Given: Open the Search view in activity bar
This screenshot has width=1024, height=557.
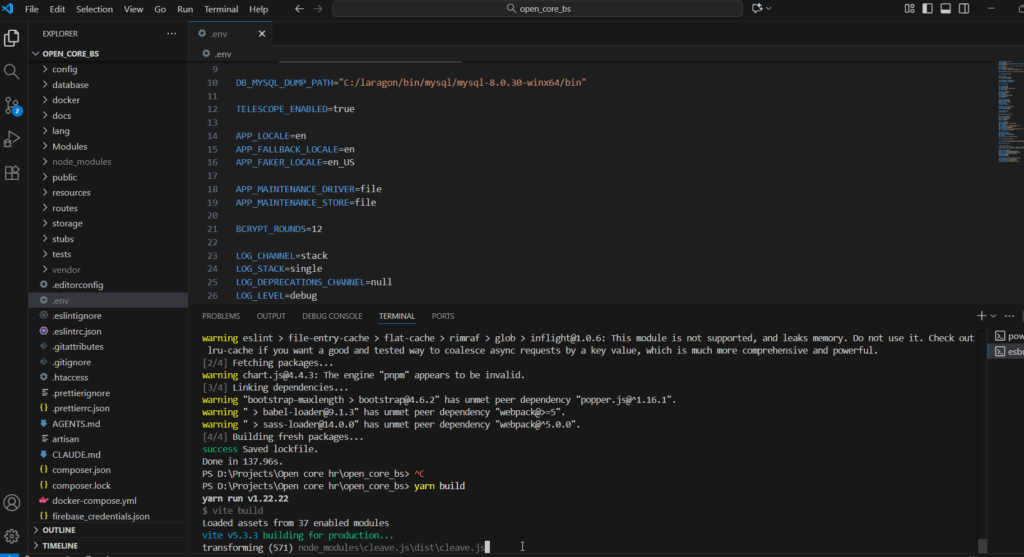Looking at the screenshot, I should (x=12, y=72).
